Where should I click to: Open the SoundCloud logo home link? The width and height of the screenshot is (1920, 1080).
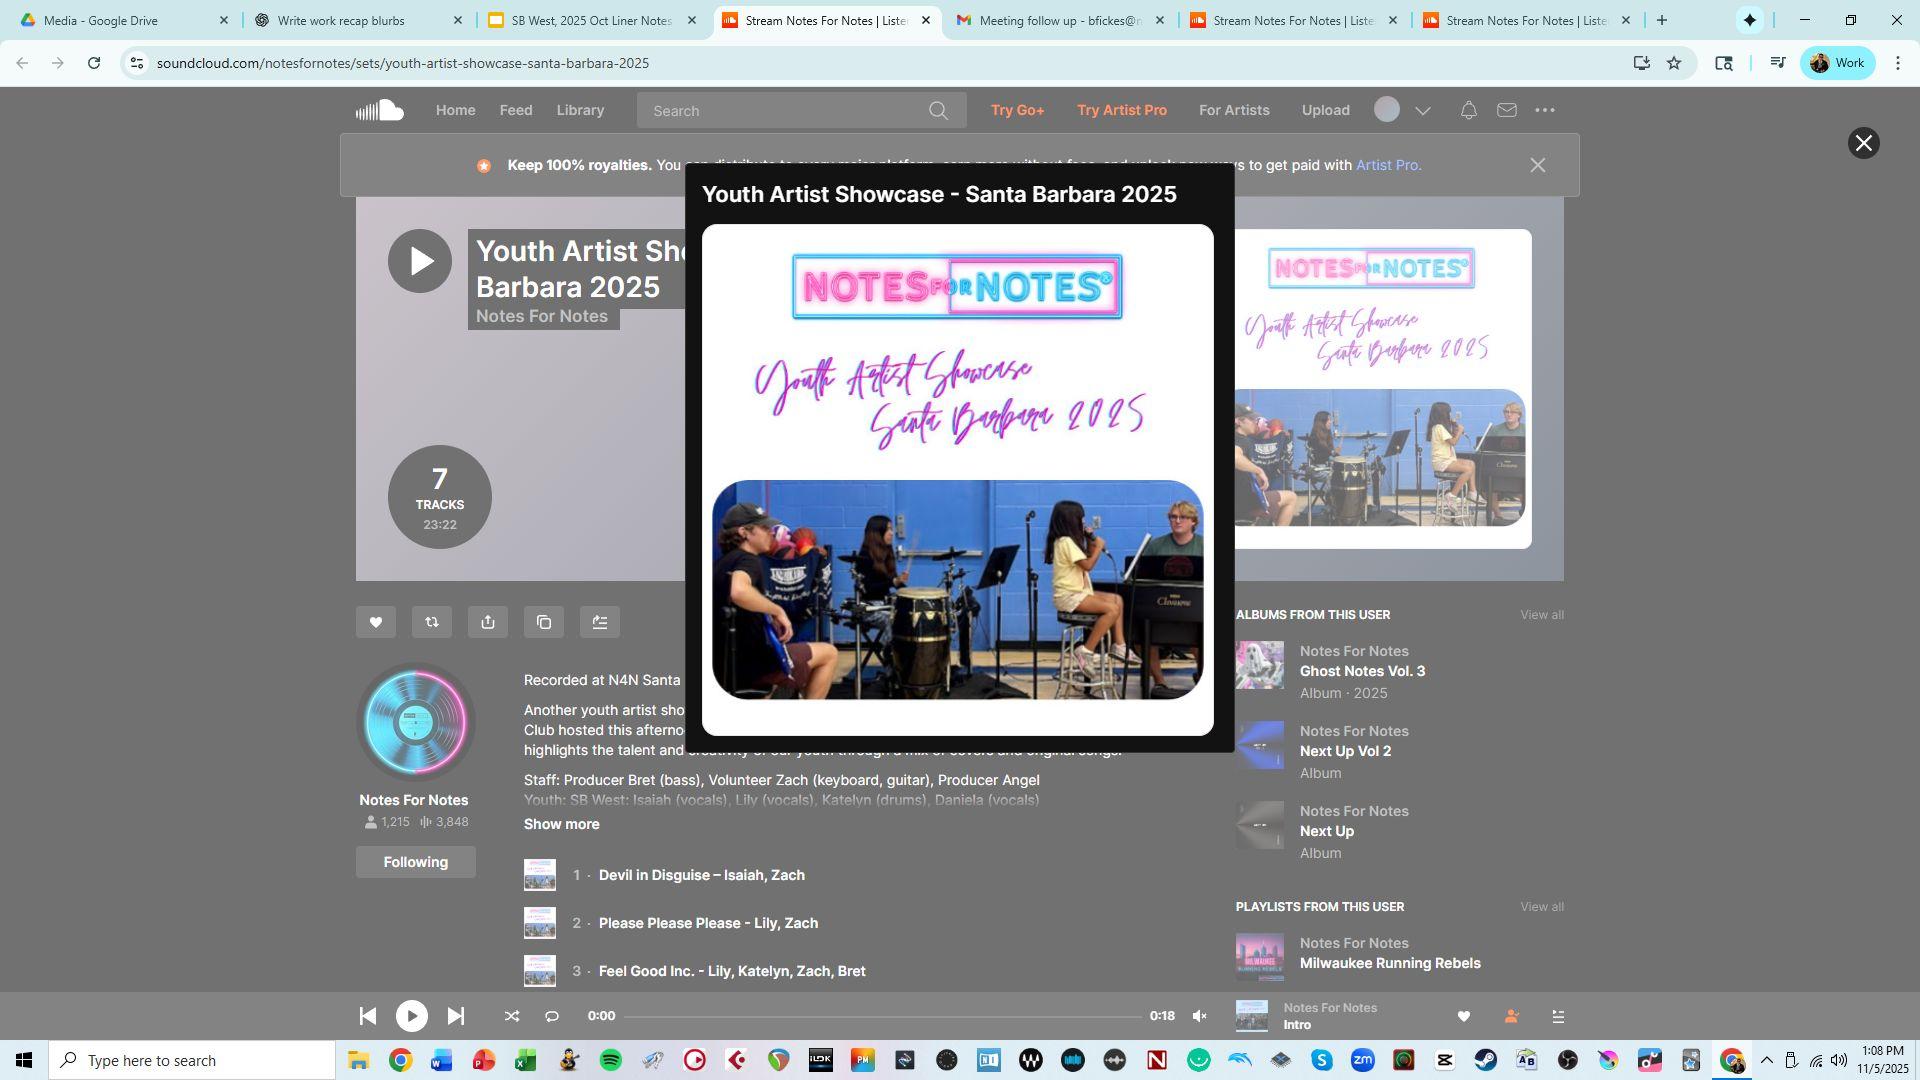[380, 111]
